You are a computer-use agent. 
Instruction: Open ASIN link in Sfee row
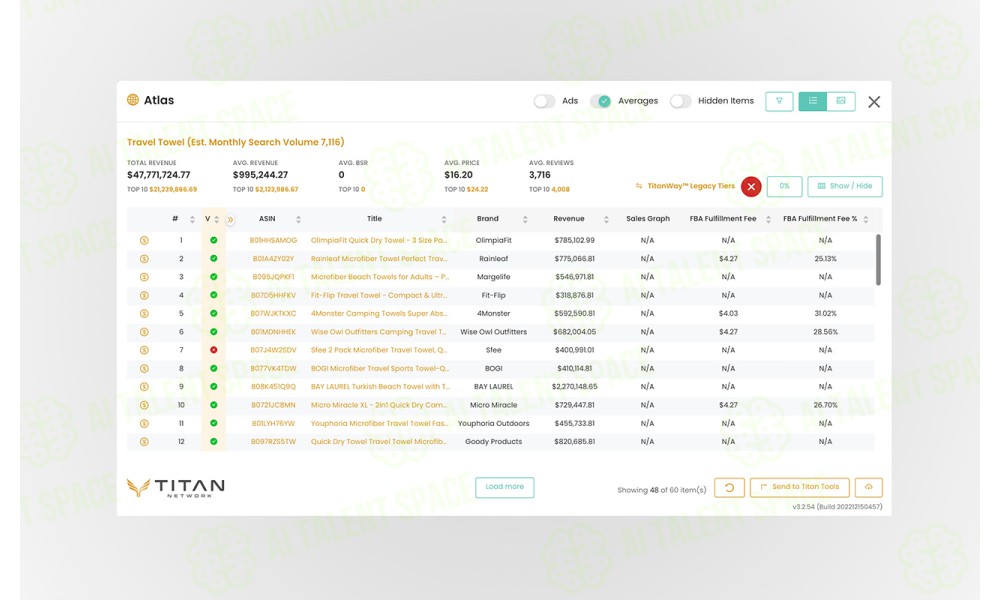(273, 350)
